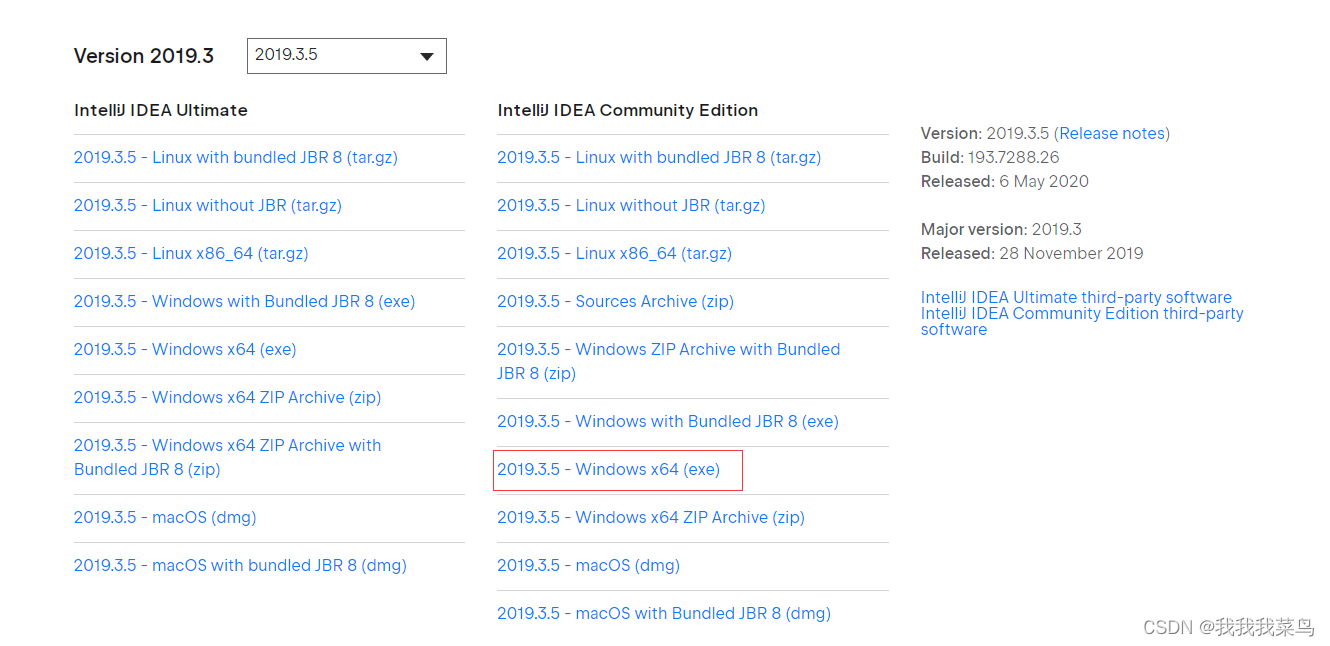Open the 2019.3.5 version dropdown
Screen dimensions: 1330x646
(346, 56)
